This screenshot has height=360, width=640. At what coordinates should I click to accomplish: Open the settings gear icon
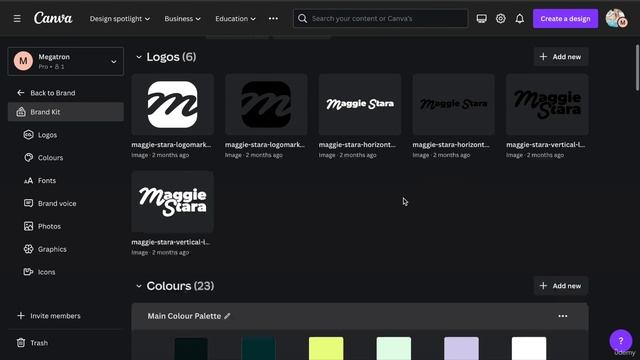[x=500, y=19]
